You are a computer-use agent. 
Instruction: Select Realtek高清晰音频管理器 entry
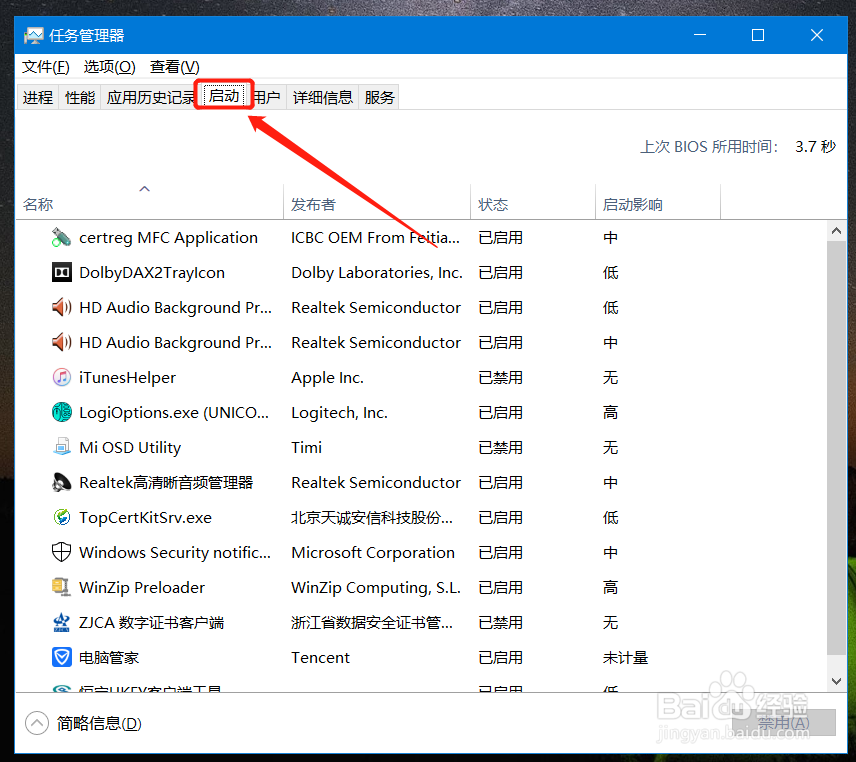click(166, 483)
